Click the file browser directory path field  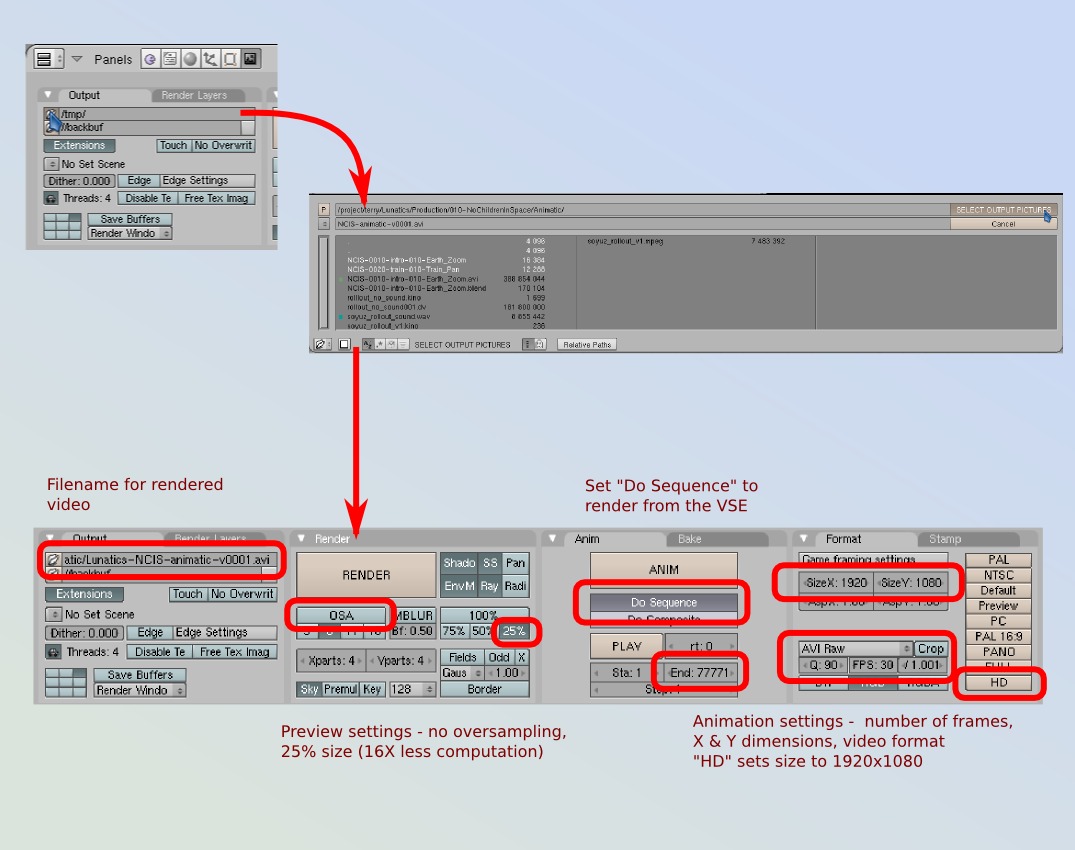pyautogui.click(x=642, y=210)
